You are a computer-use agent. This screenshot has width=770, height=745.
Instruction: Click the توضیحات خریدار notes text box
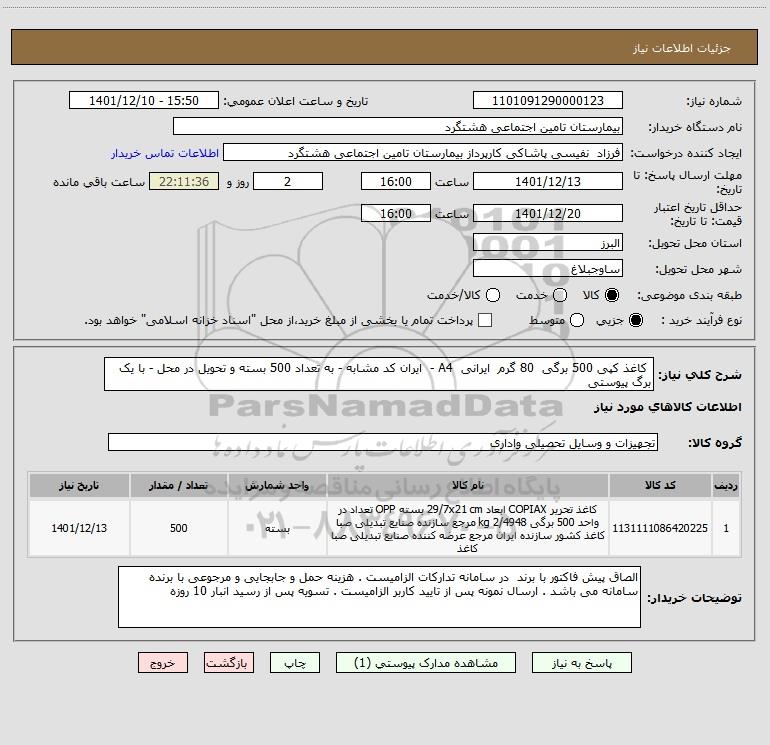click(379, 597)
